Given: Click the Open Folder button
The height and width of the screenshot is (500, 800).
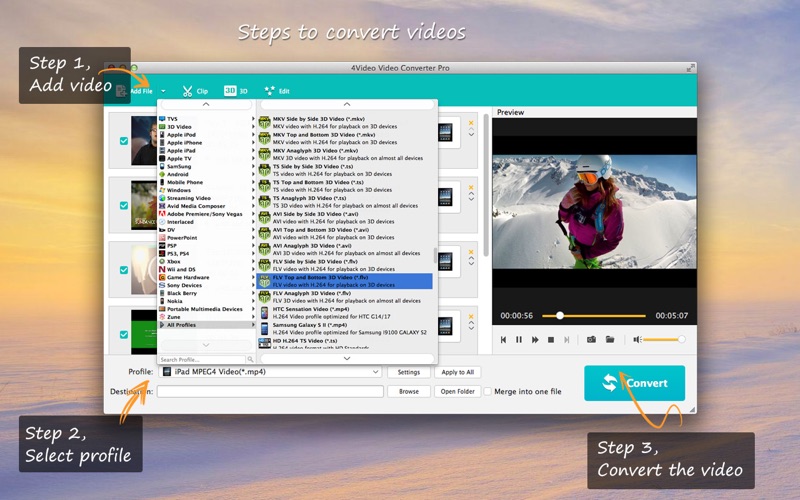Looking at the screenshot, I should pos(458,391).
